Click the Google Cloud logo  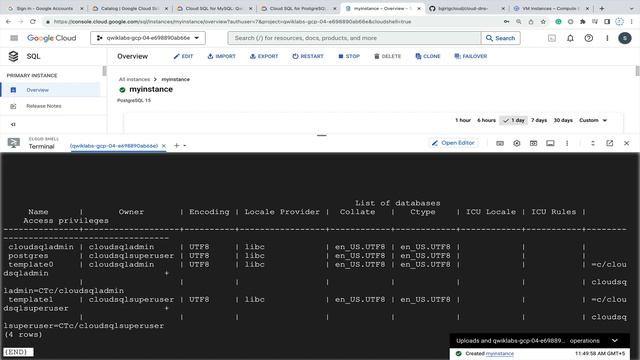tap(51, 38)
